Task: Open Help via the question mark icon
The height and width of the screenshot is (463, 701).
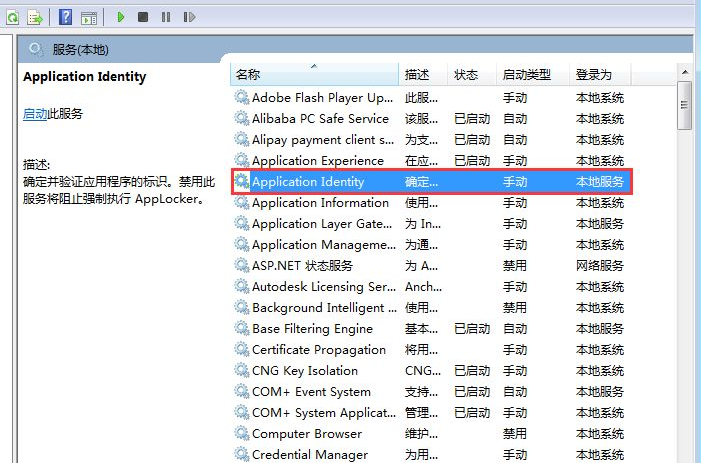Action: click(x=65, y=17)
